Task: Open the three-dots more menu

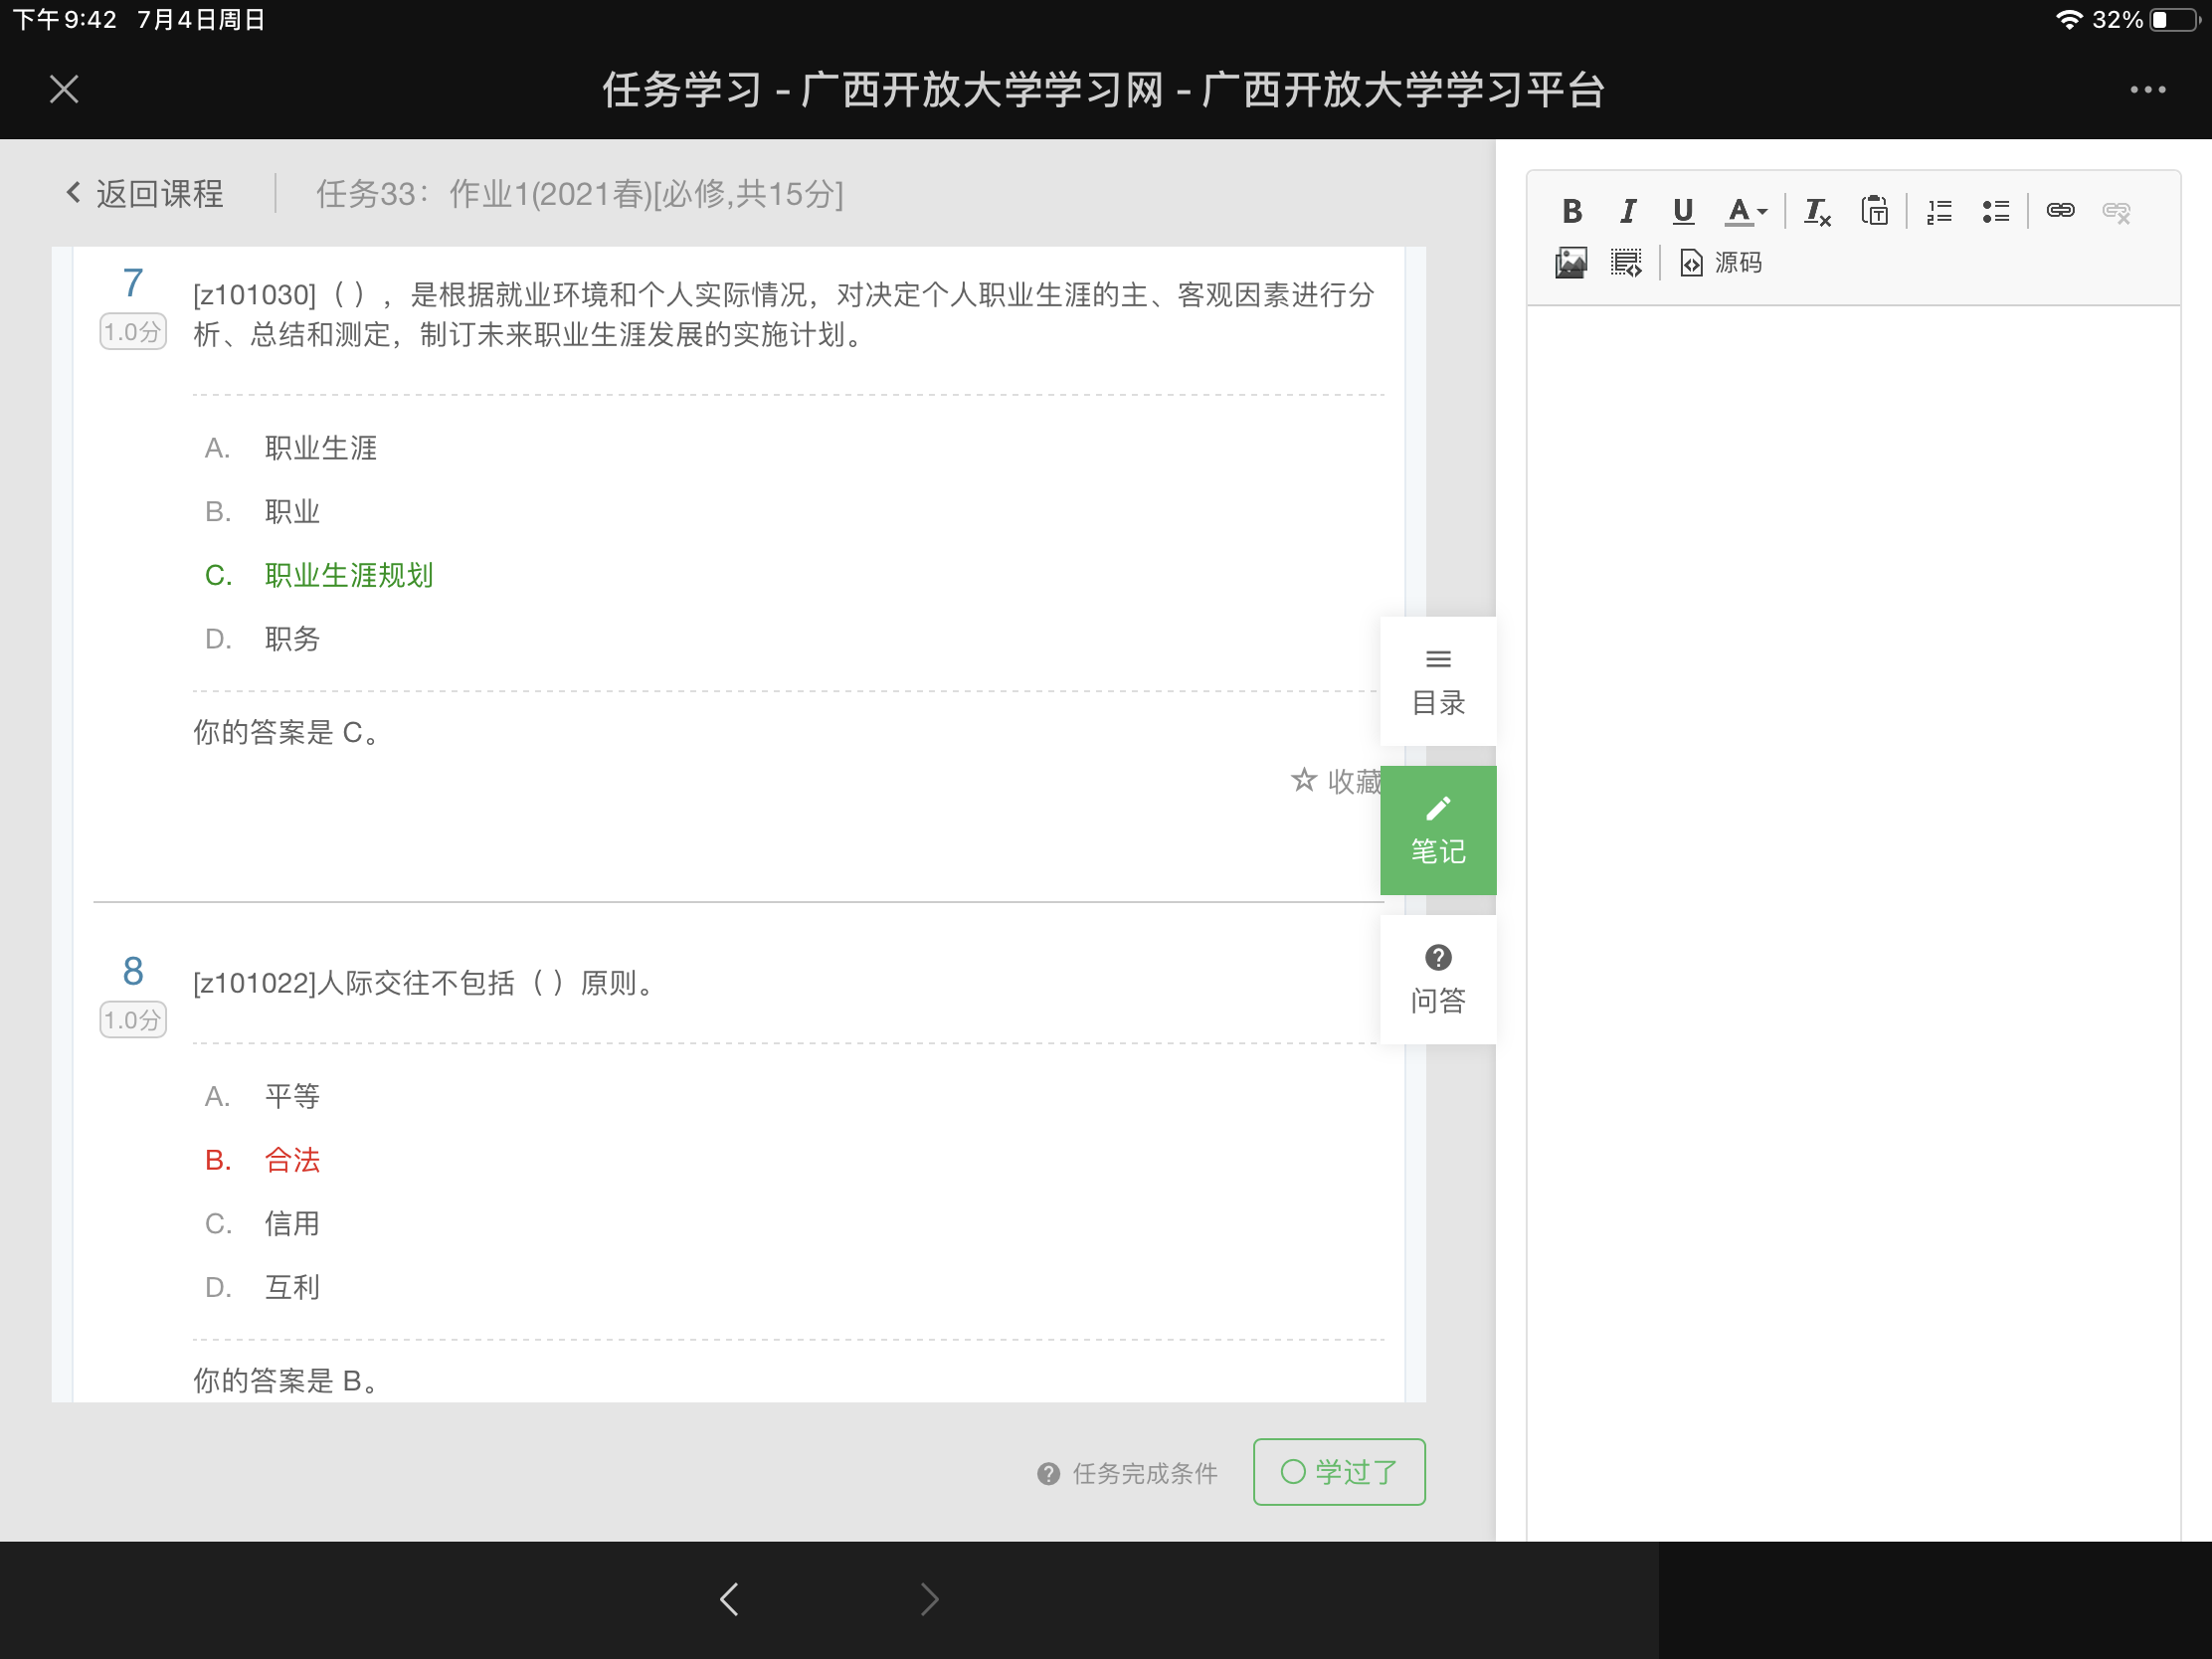Action: pyautogui.click(x=2147, y=90)
